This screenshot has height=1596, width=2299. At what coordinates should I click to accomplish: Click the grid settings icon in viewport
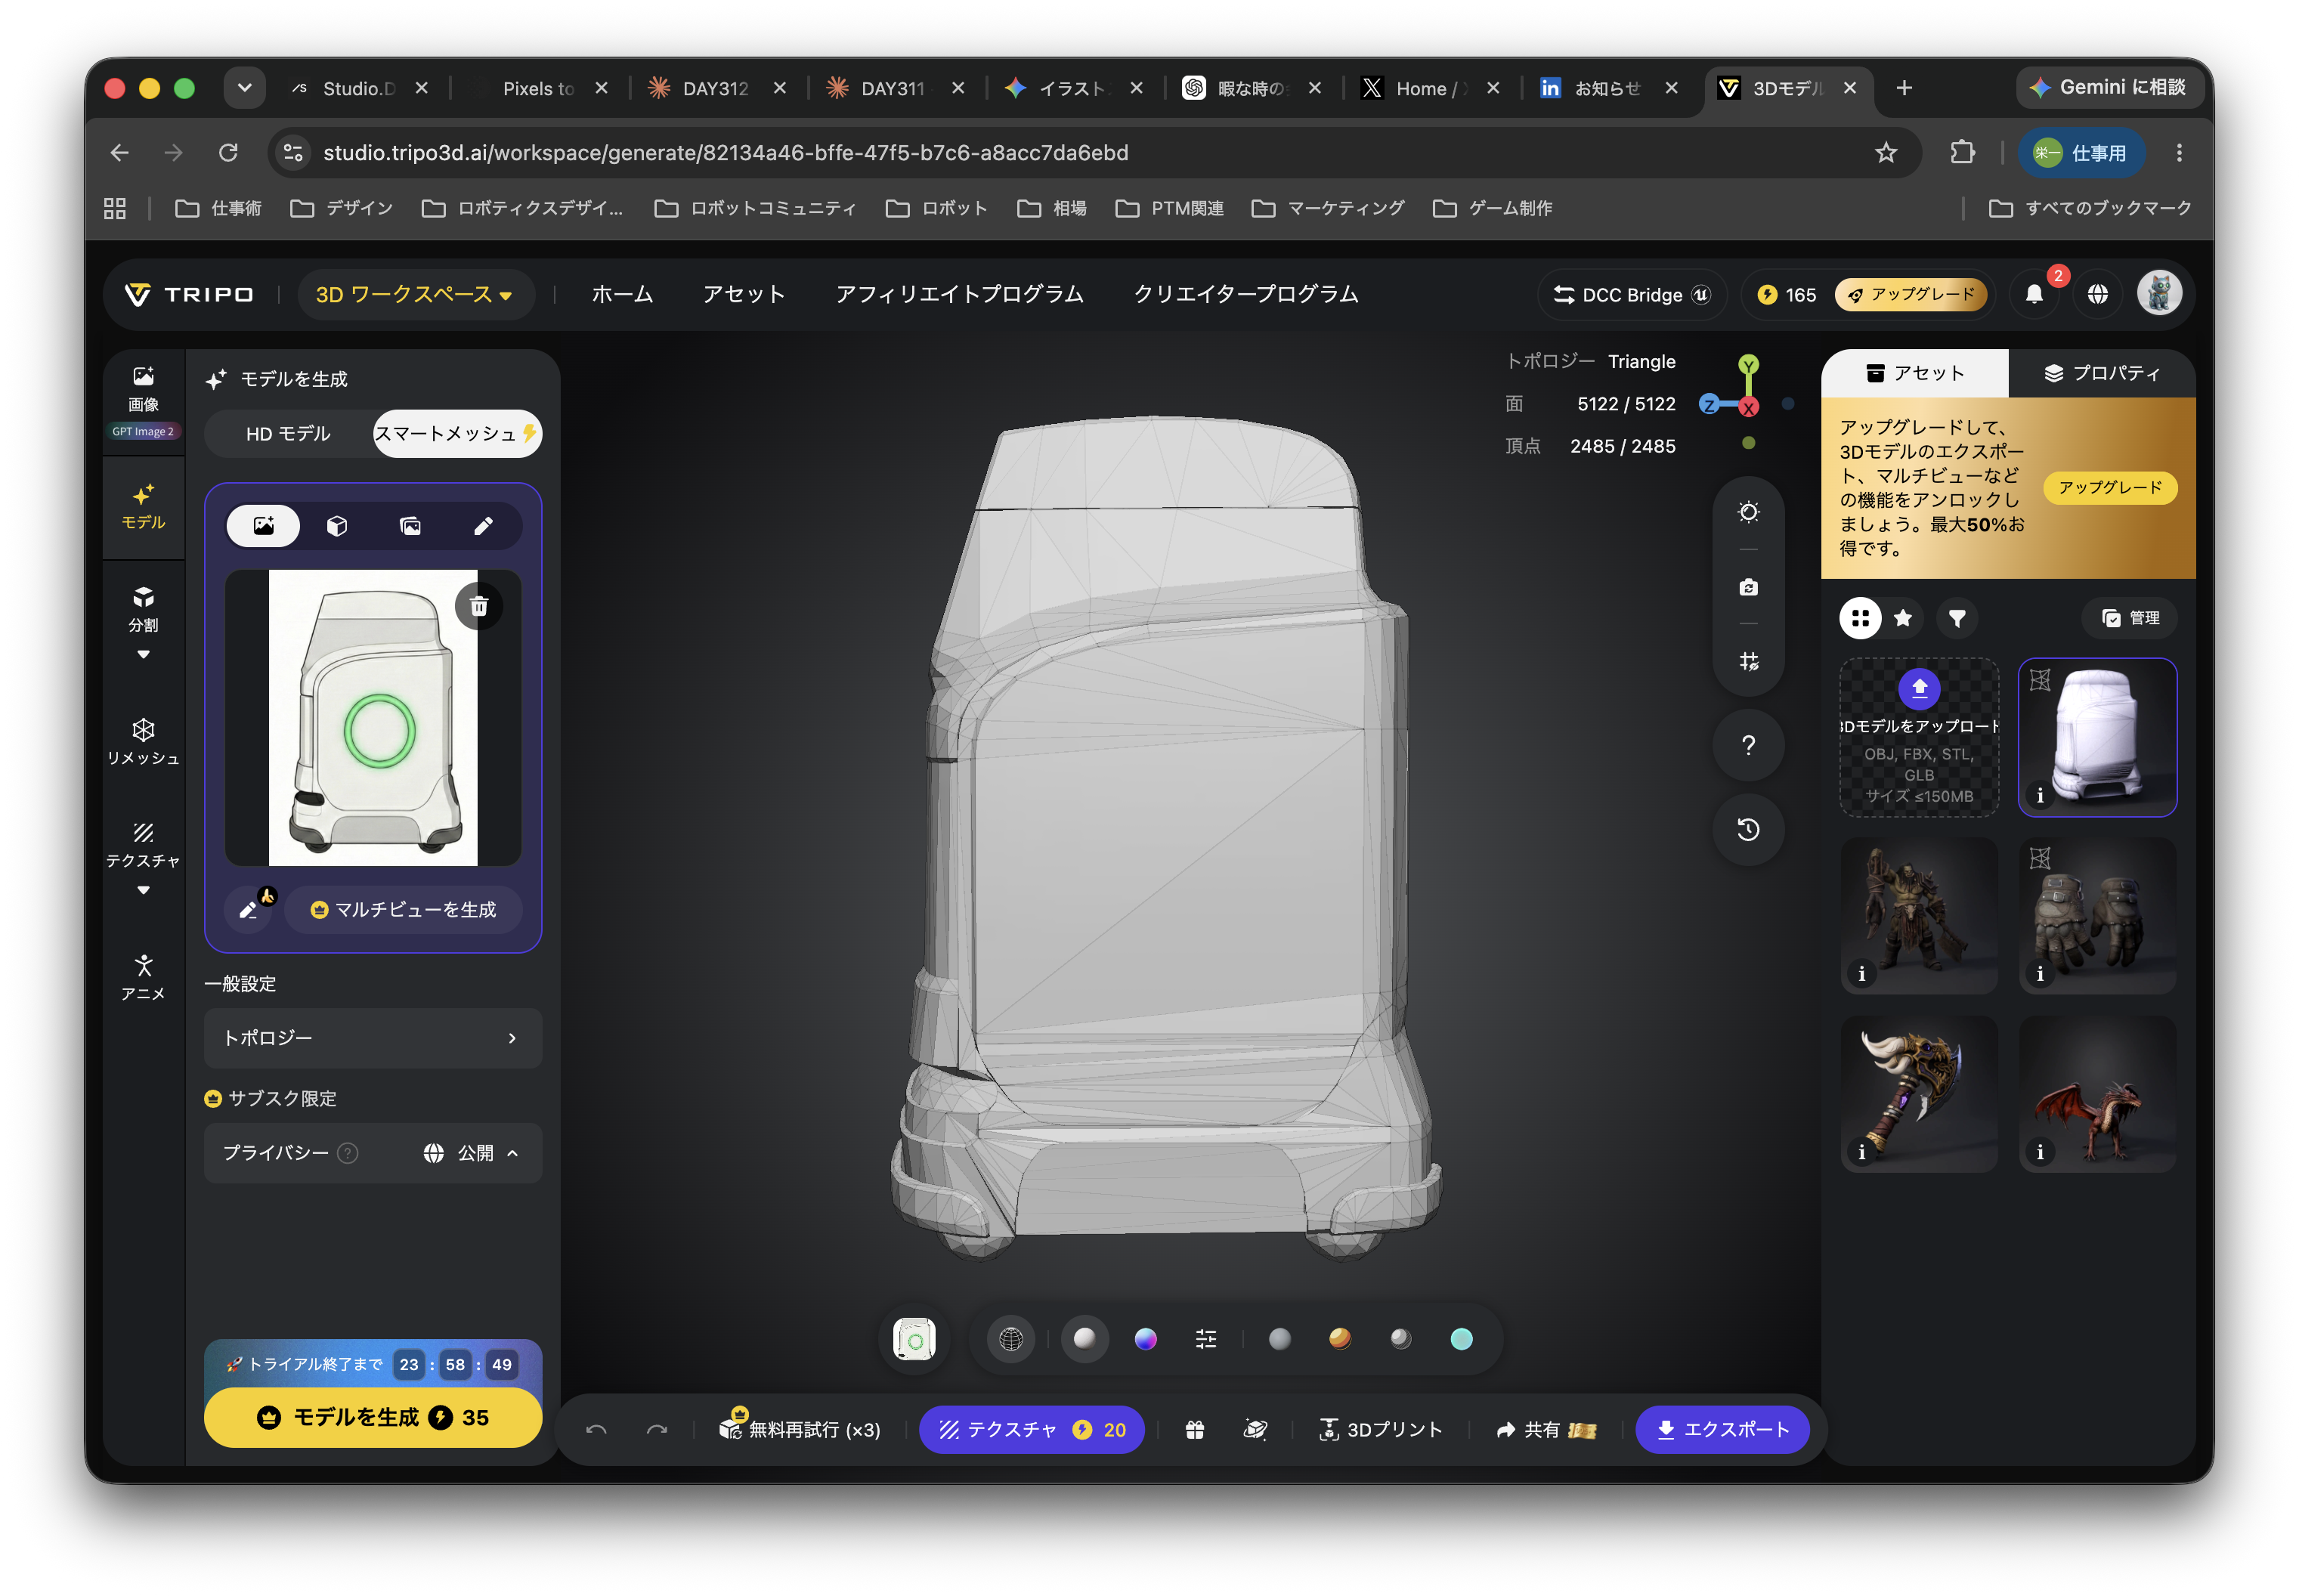coord(1748,661)
